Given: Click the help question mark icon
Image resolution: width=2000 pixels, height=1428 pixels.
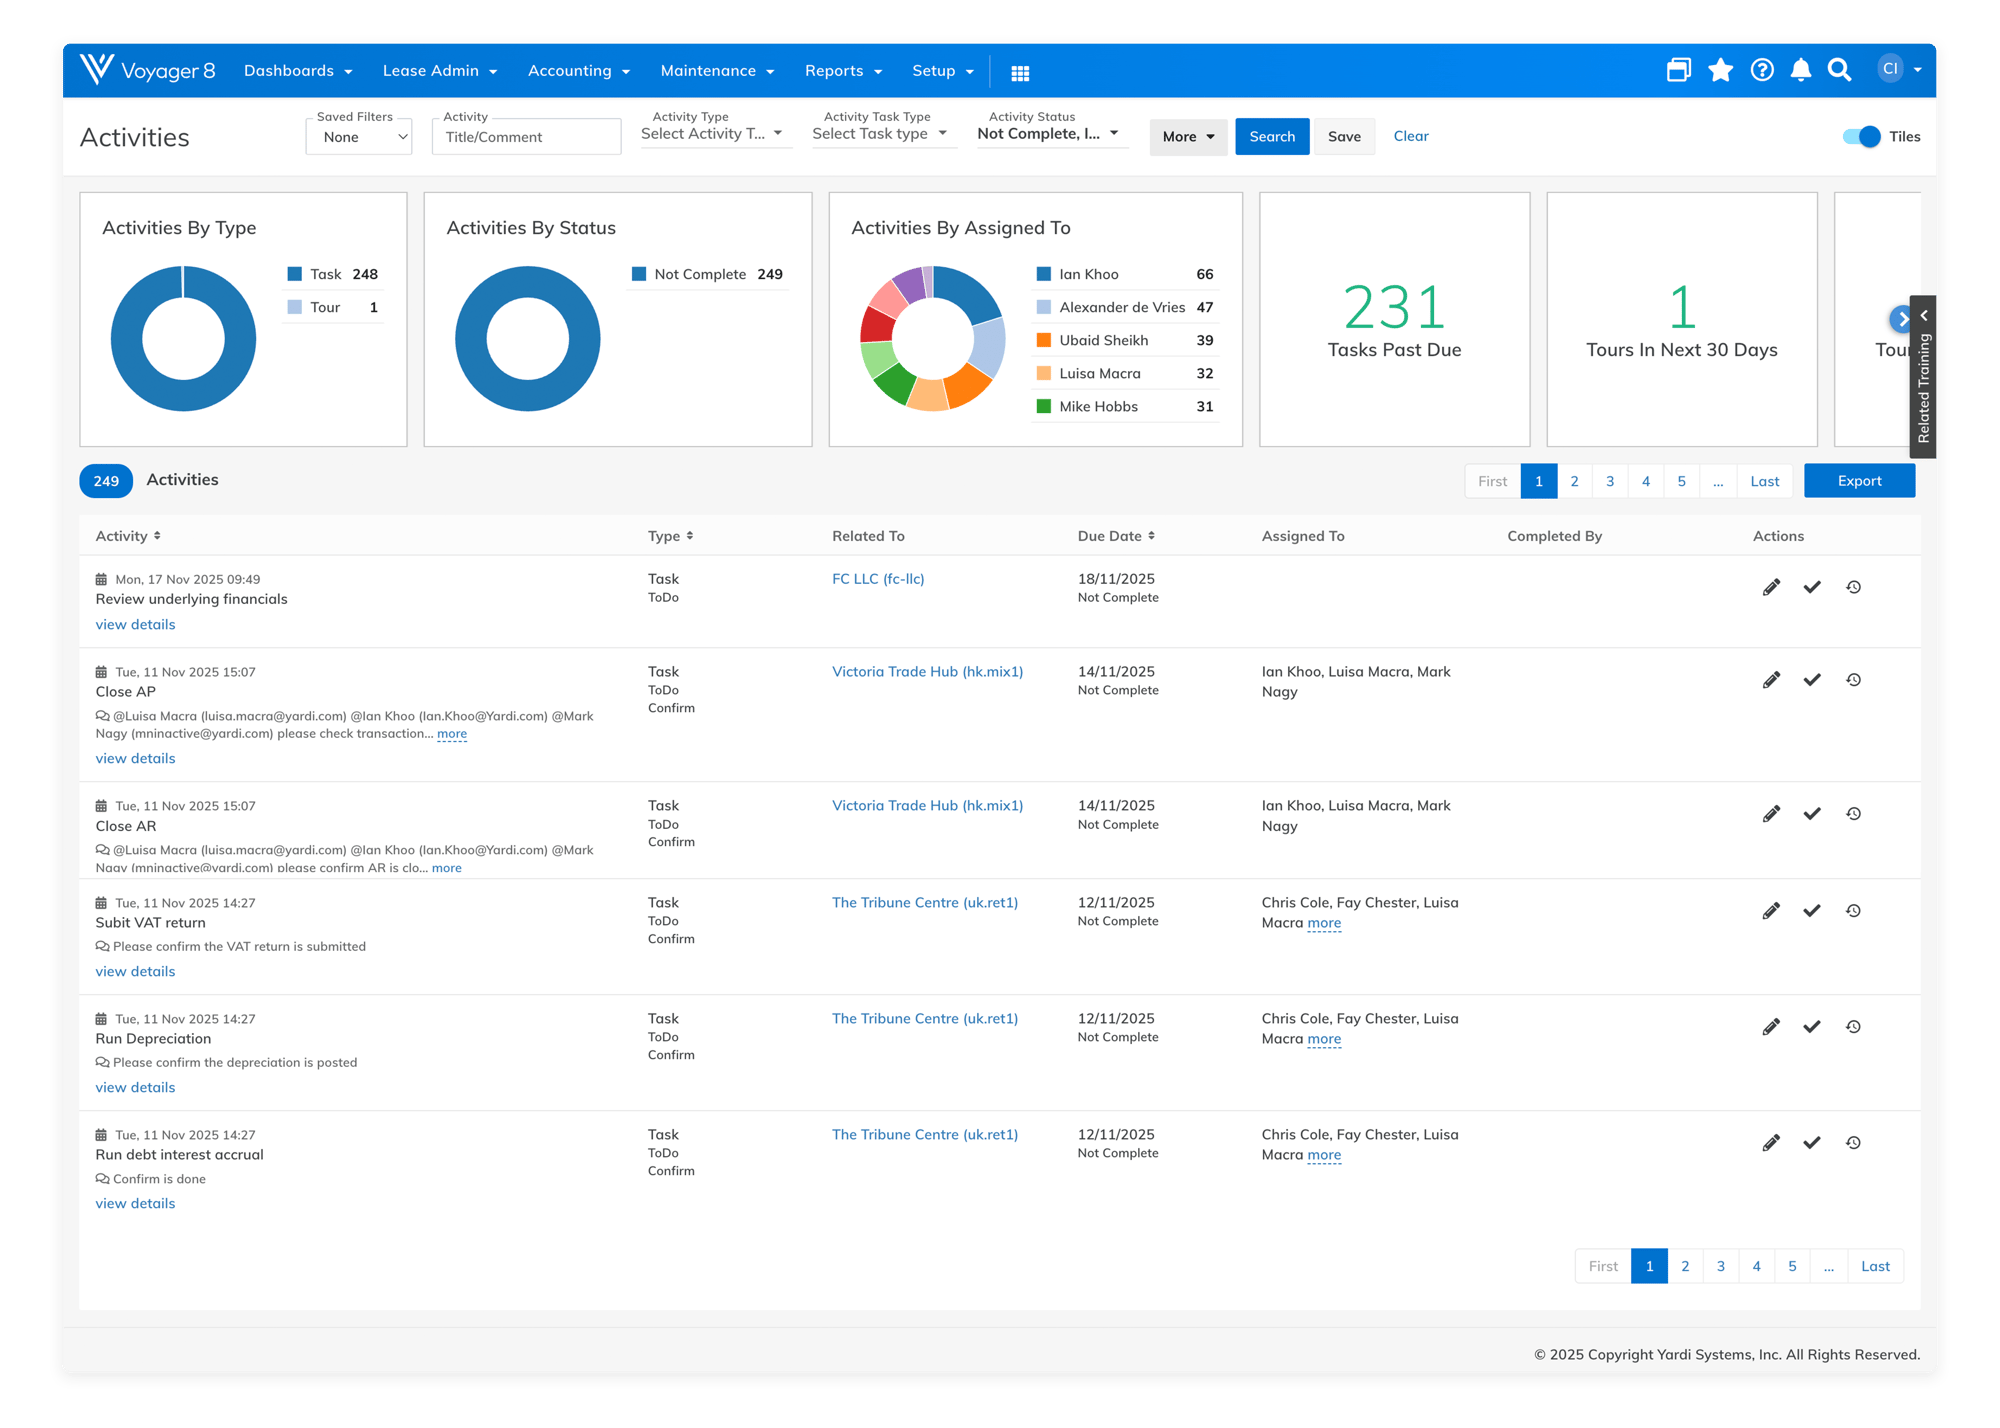Looking at the screenshot, I should [x=1762, y=70].
